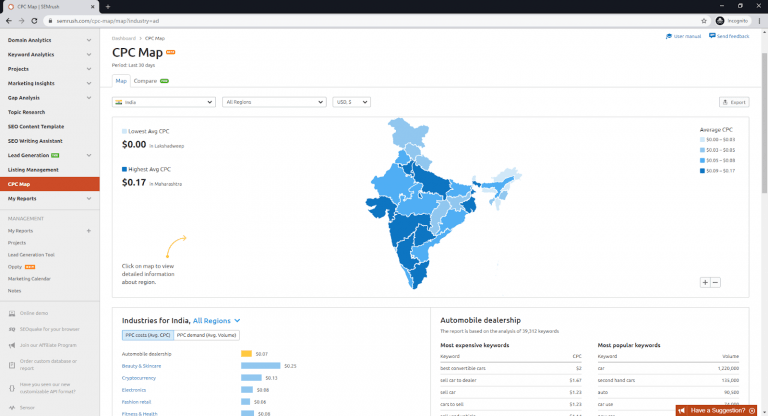Click the 'second hand cars' keyword row
This screenshot has width=768, height=416.
point(668,380)
